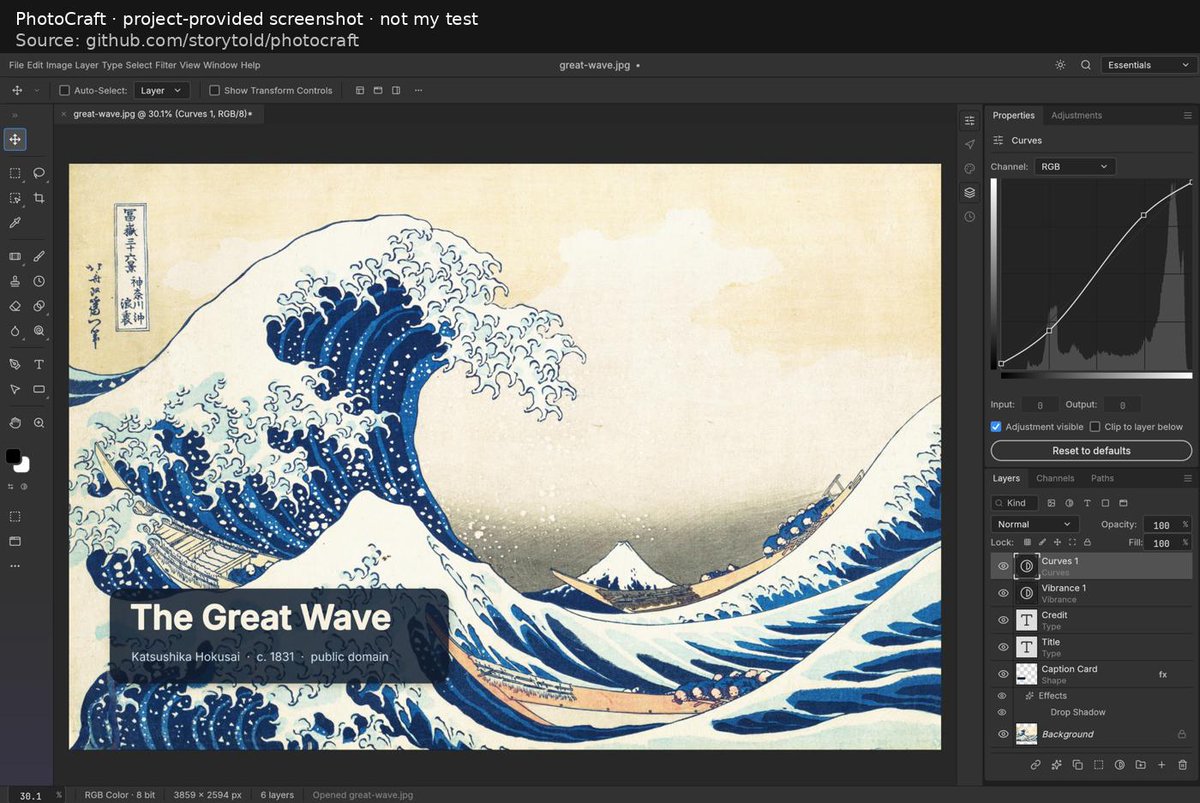
Task: Click the fx badge on Caption Card
Action: (1163, 675)
